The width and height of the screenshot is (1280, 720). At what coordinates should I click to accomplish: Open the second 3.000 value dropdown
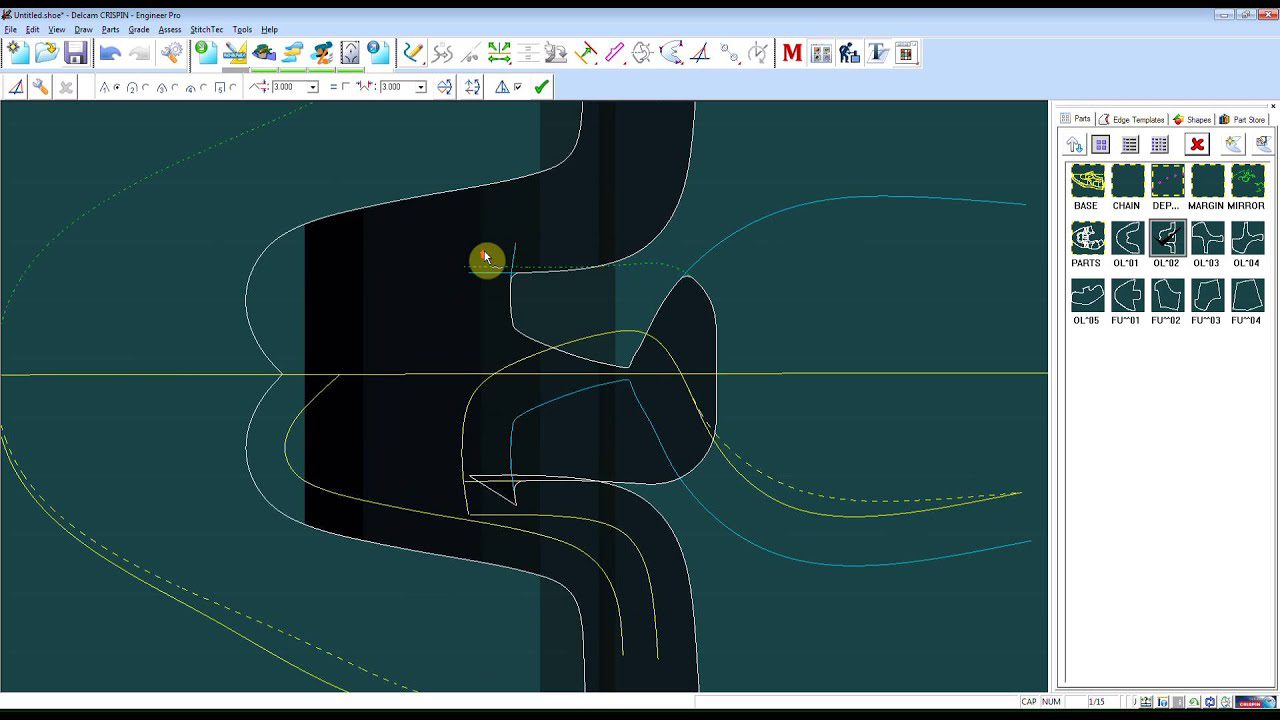point(421,88)
